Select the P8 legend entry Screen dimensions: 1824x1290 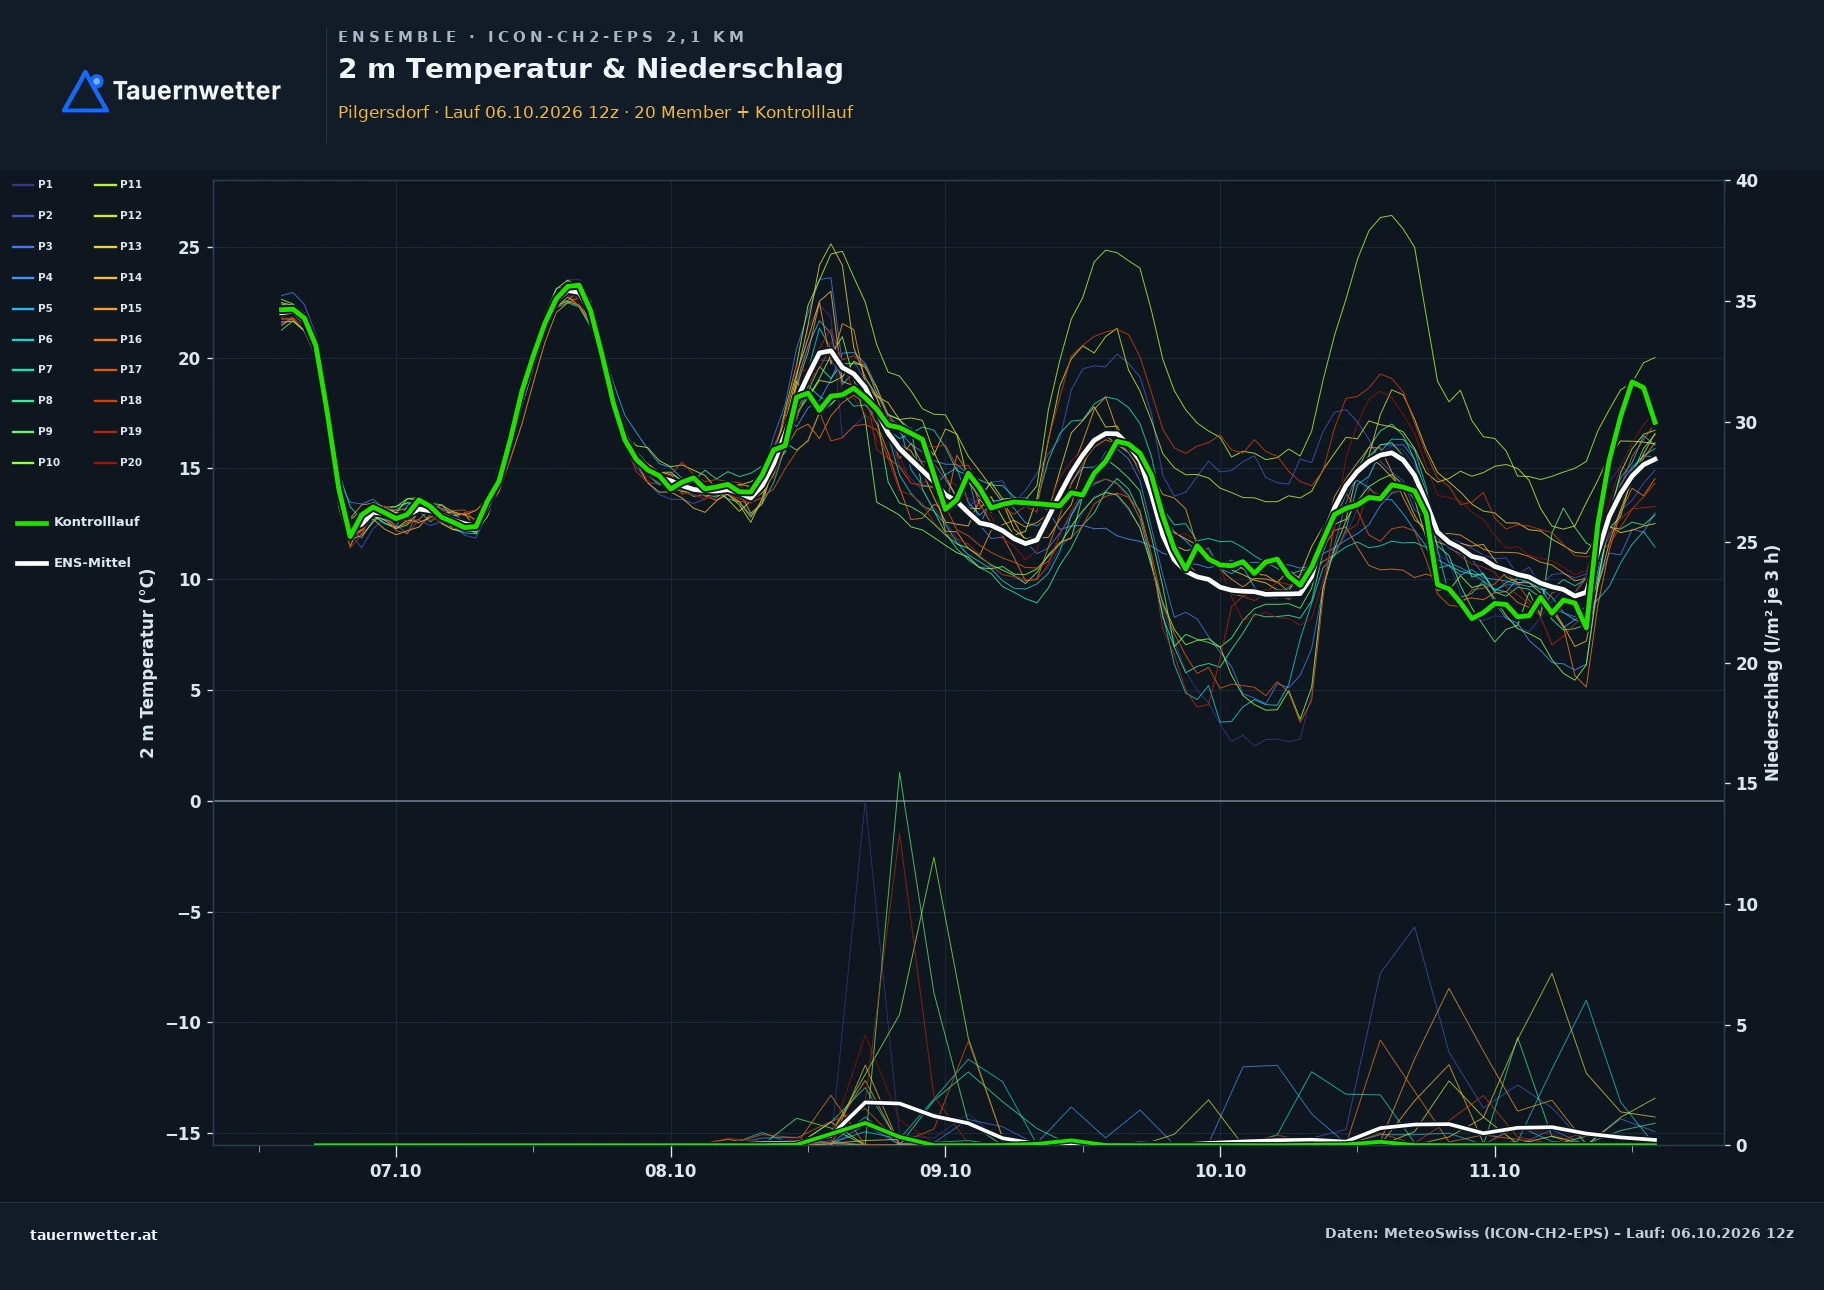coord(32,400)
